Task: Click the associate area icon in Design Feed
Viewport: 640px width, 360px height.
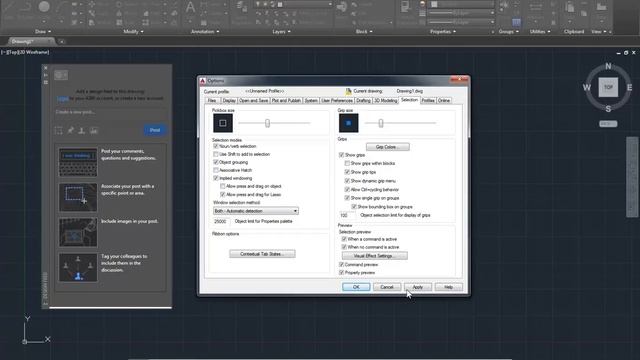Action: (x=59, y=131)
